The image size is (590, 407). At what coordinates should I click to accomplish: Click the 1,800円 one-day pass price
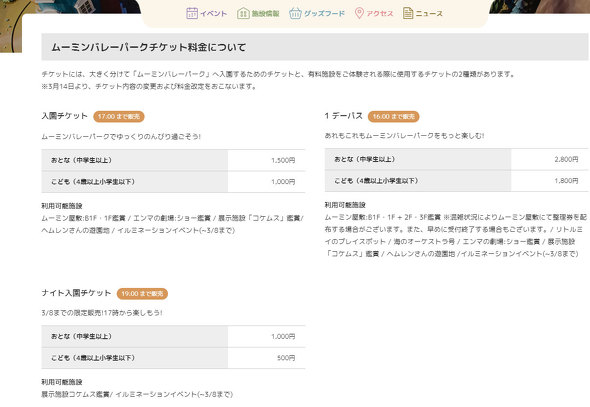pos(566,181)
